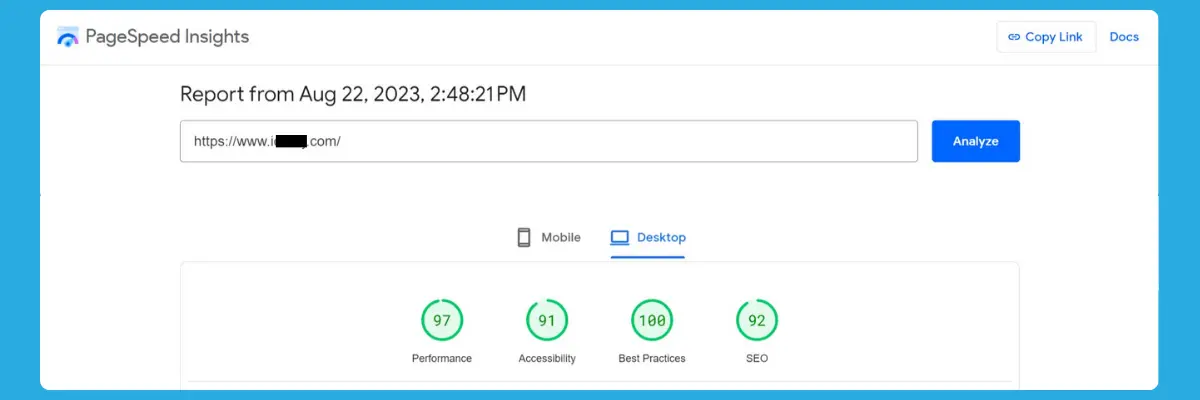This screenshot has width=1200, height=400.
Task: Select the Desktop tab
Action: click(648, 238)
